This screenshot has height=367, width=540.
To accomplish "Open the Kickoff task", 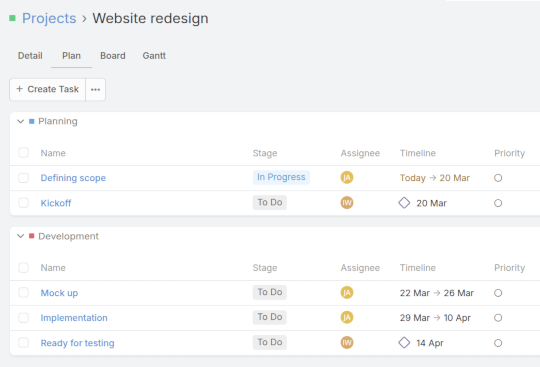I will [56, 203].
